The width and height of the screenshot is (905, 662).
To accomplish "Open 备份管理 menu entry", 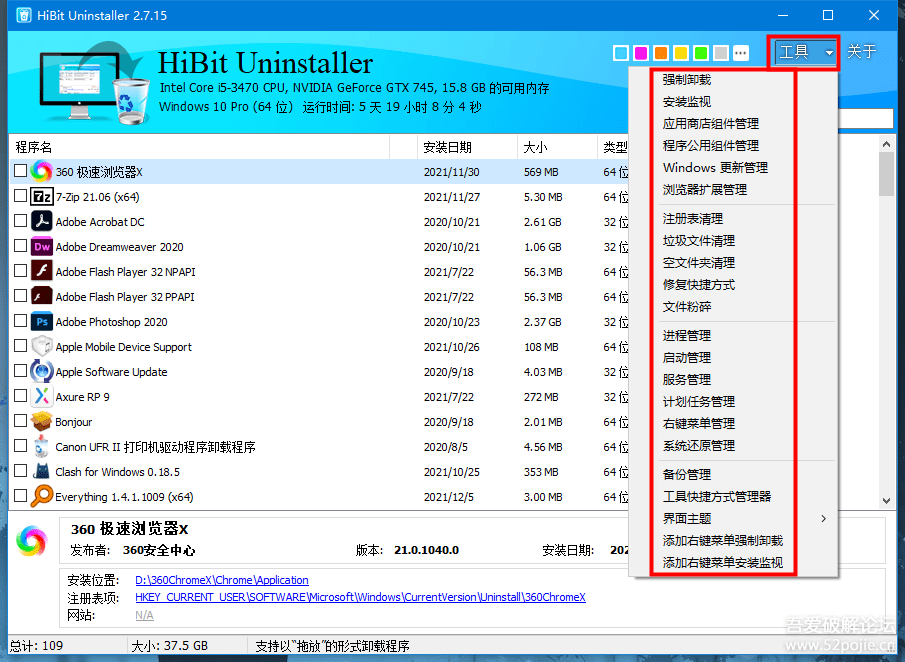I will (x=687, y=474).
